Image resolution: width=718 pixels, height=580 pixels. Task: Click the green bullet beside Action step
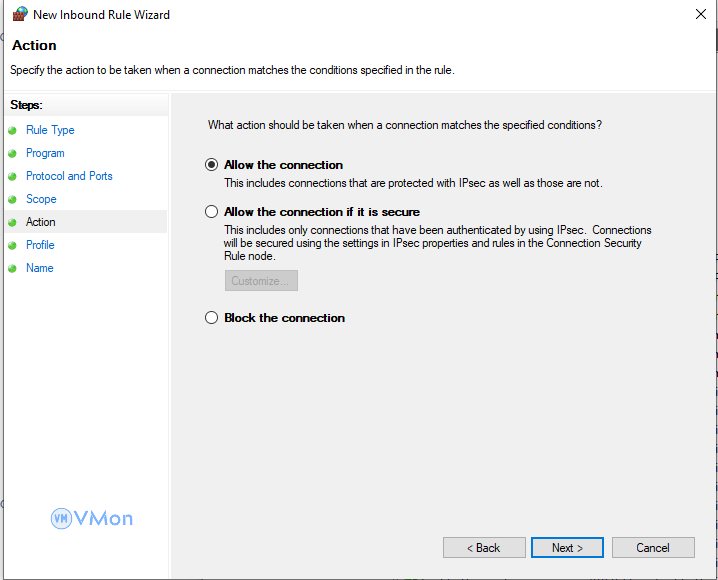coord(13,222)
